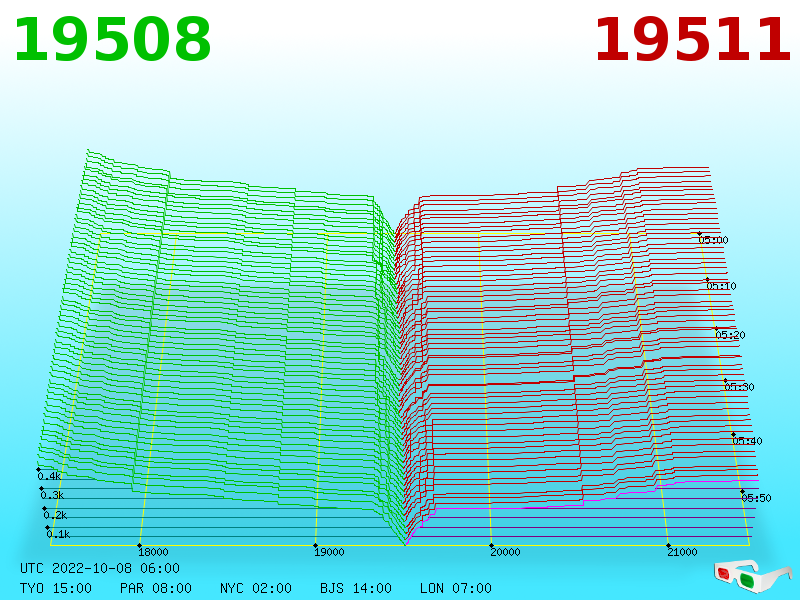
Task: Click the PAR 08:00 time
Action: tap(156, 588)
